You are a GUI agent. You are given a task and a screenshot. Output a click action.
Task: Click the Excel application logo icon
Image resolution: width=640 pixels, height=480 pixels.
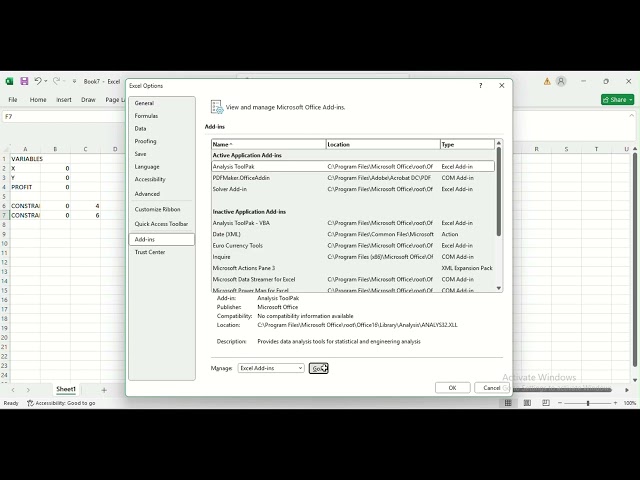click(9, 81)
